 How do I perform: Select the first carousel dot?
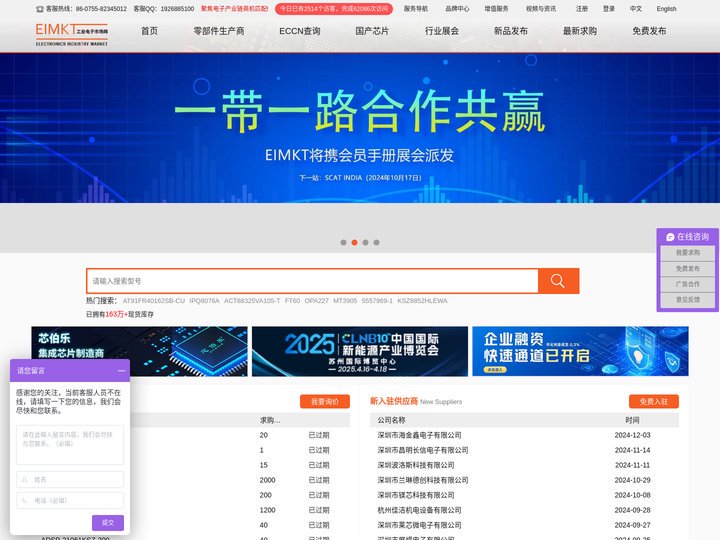pyautogui.click(x=343, y=242)
